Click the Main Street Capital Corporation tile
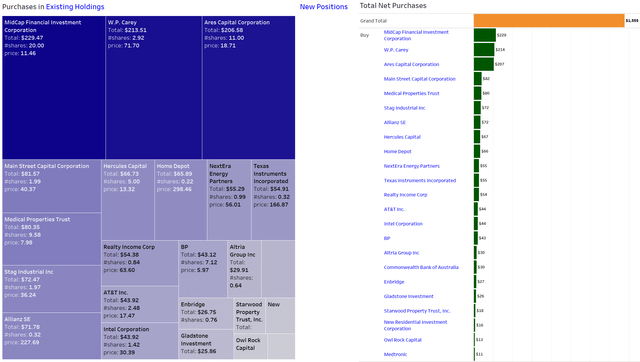The height and width of the screenshot is (362, 640). tap(52, 186)
